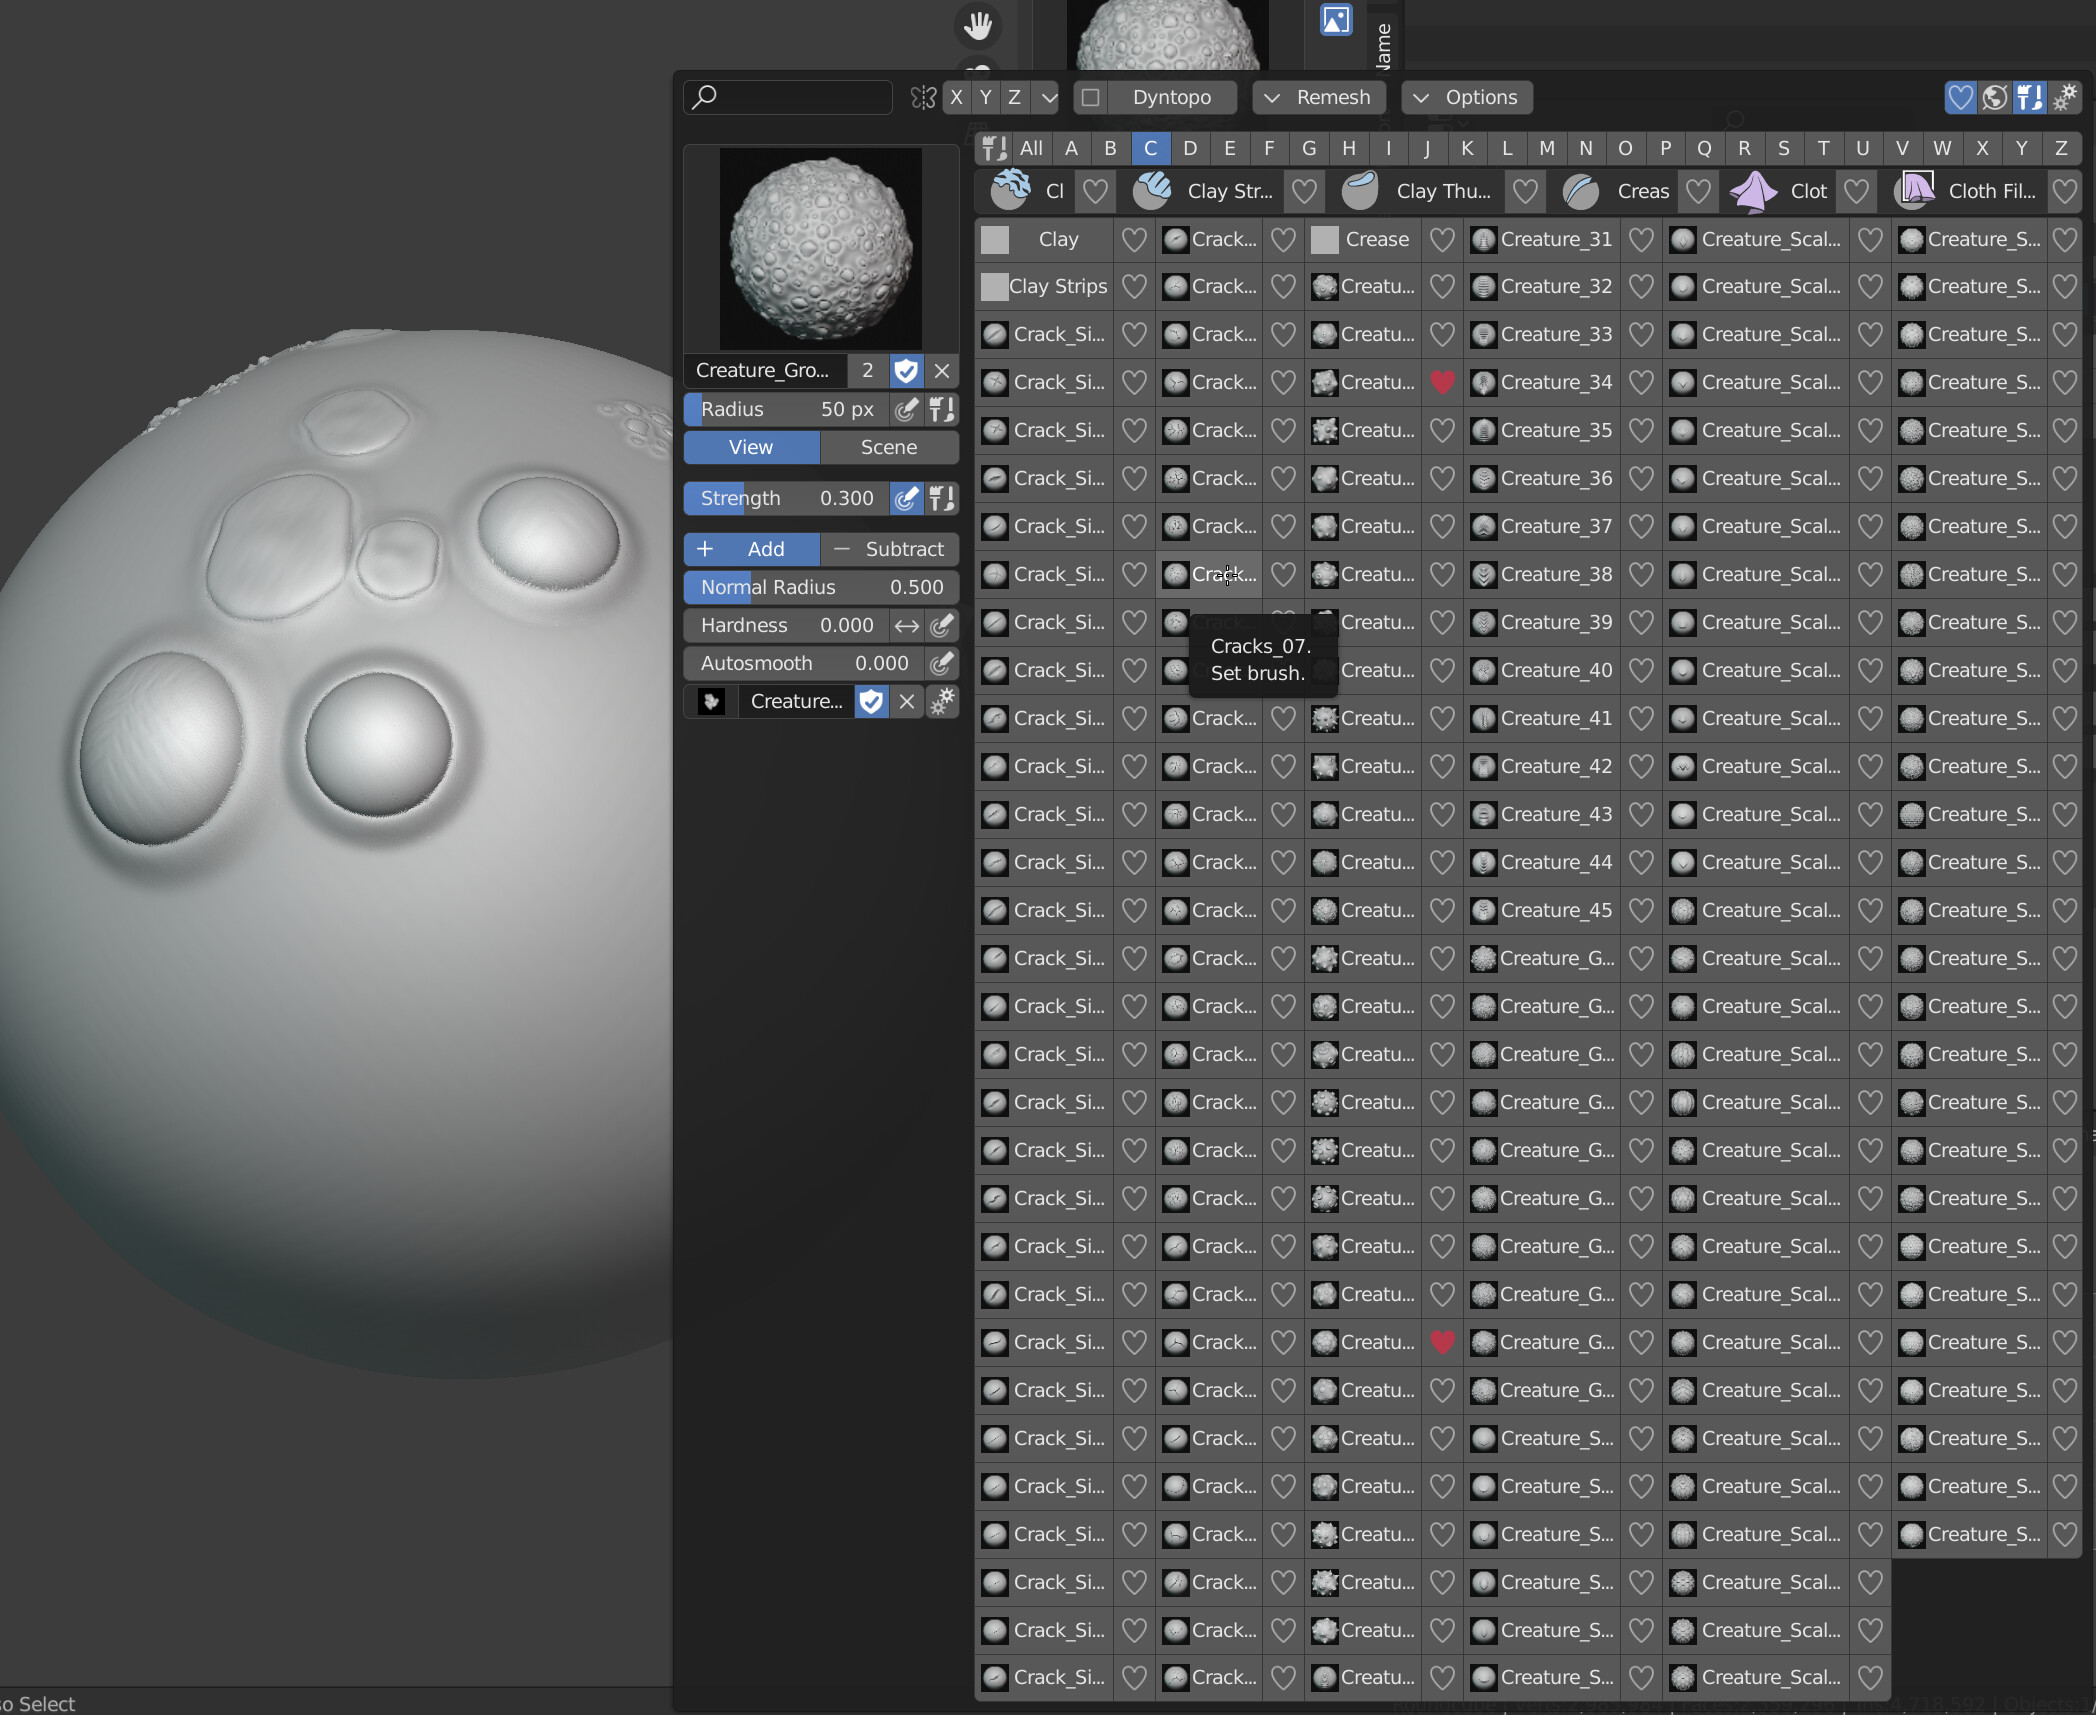Expand the Options dropdown

click(1467, 97)
